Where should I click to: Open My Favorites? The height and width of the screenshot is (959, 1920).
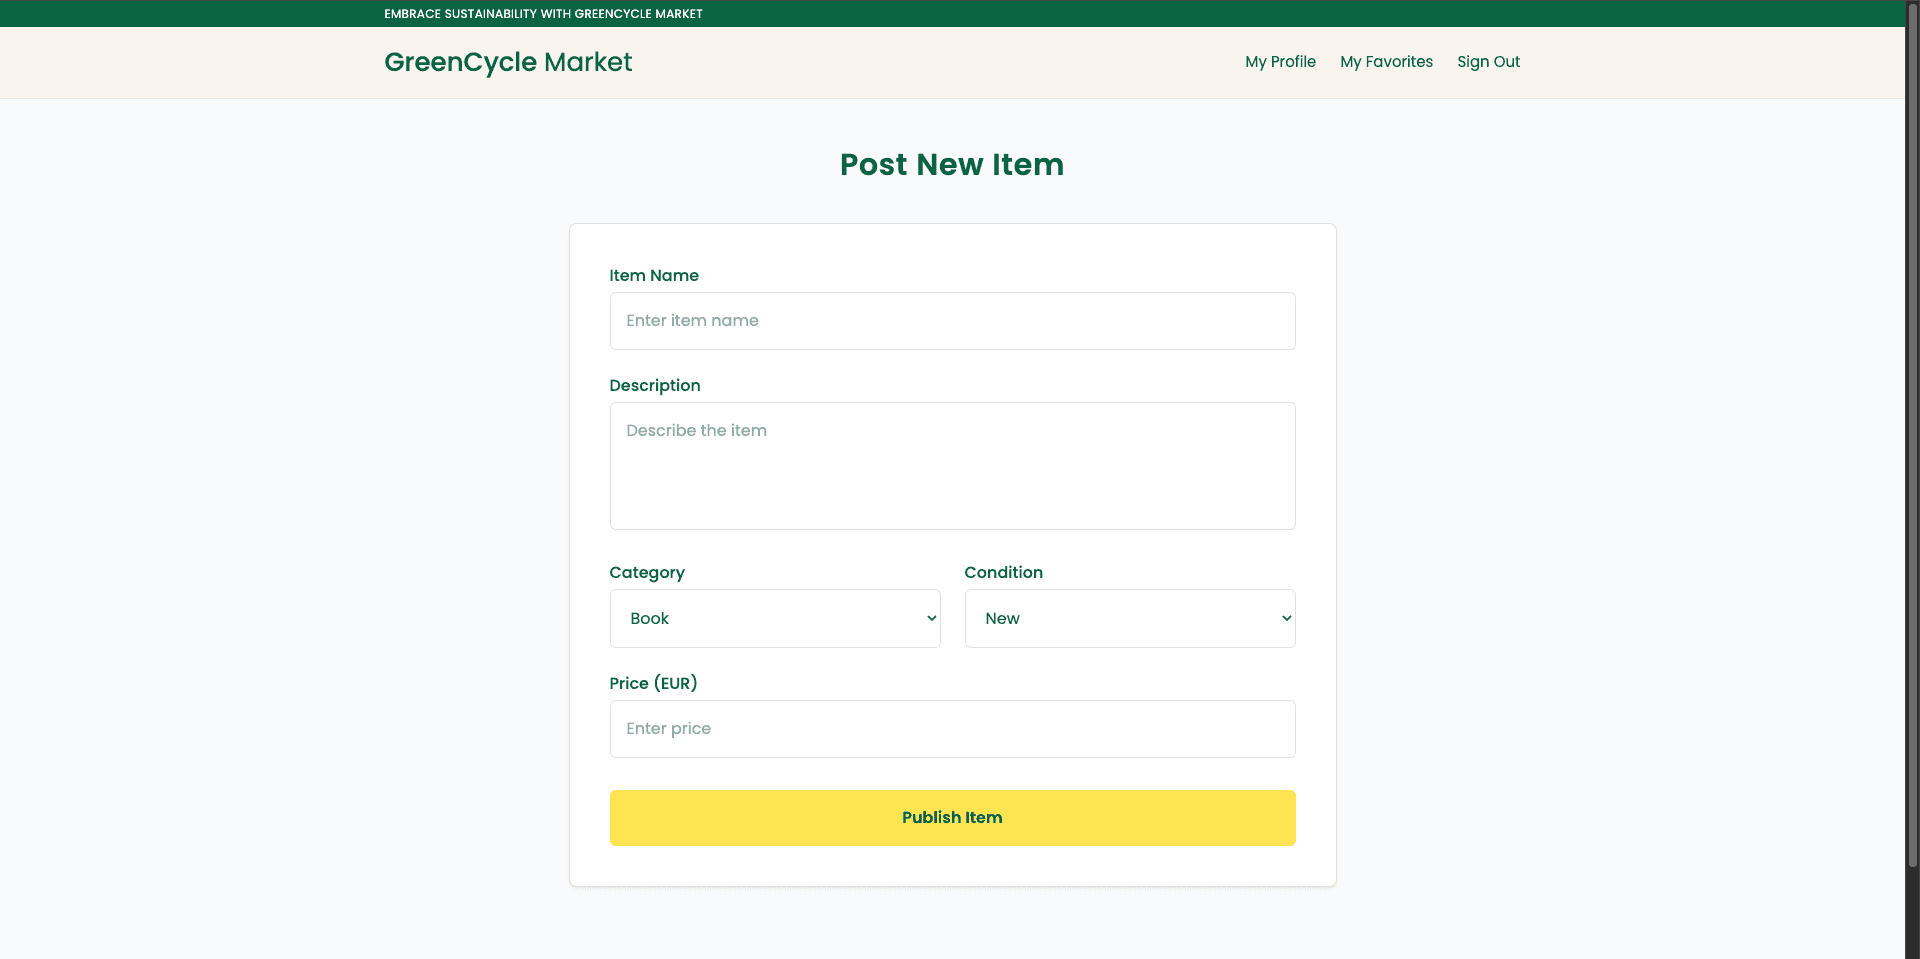pos(1386,62)
